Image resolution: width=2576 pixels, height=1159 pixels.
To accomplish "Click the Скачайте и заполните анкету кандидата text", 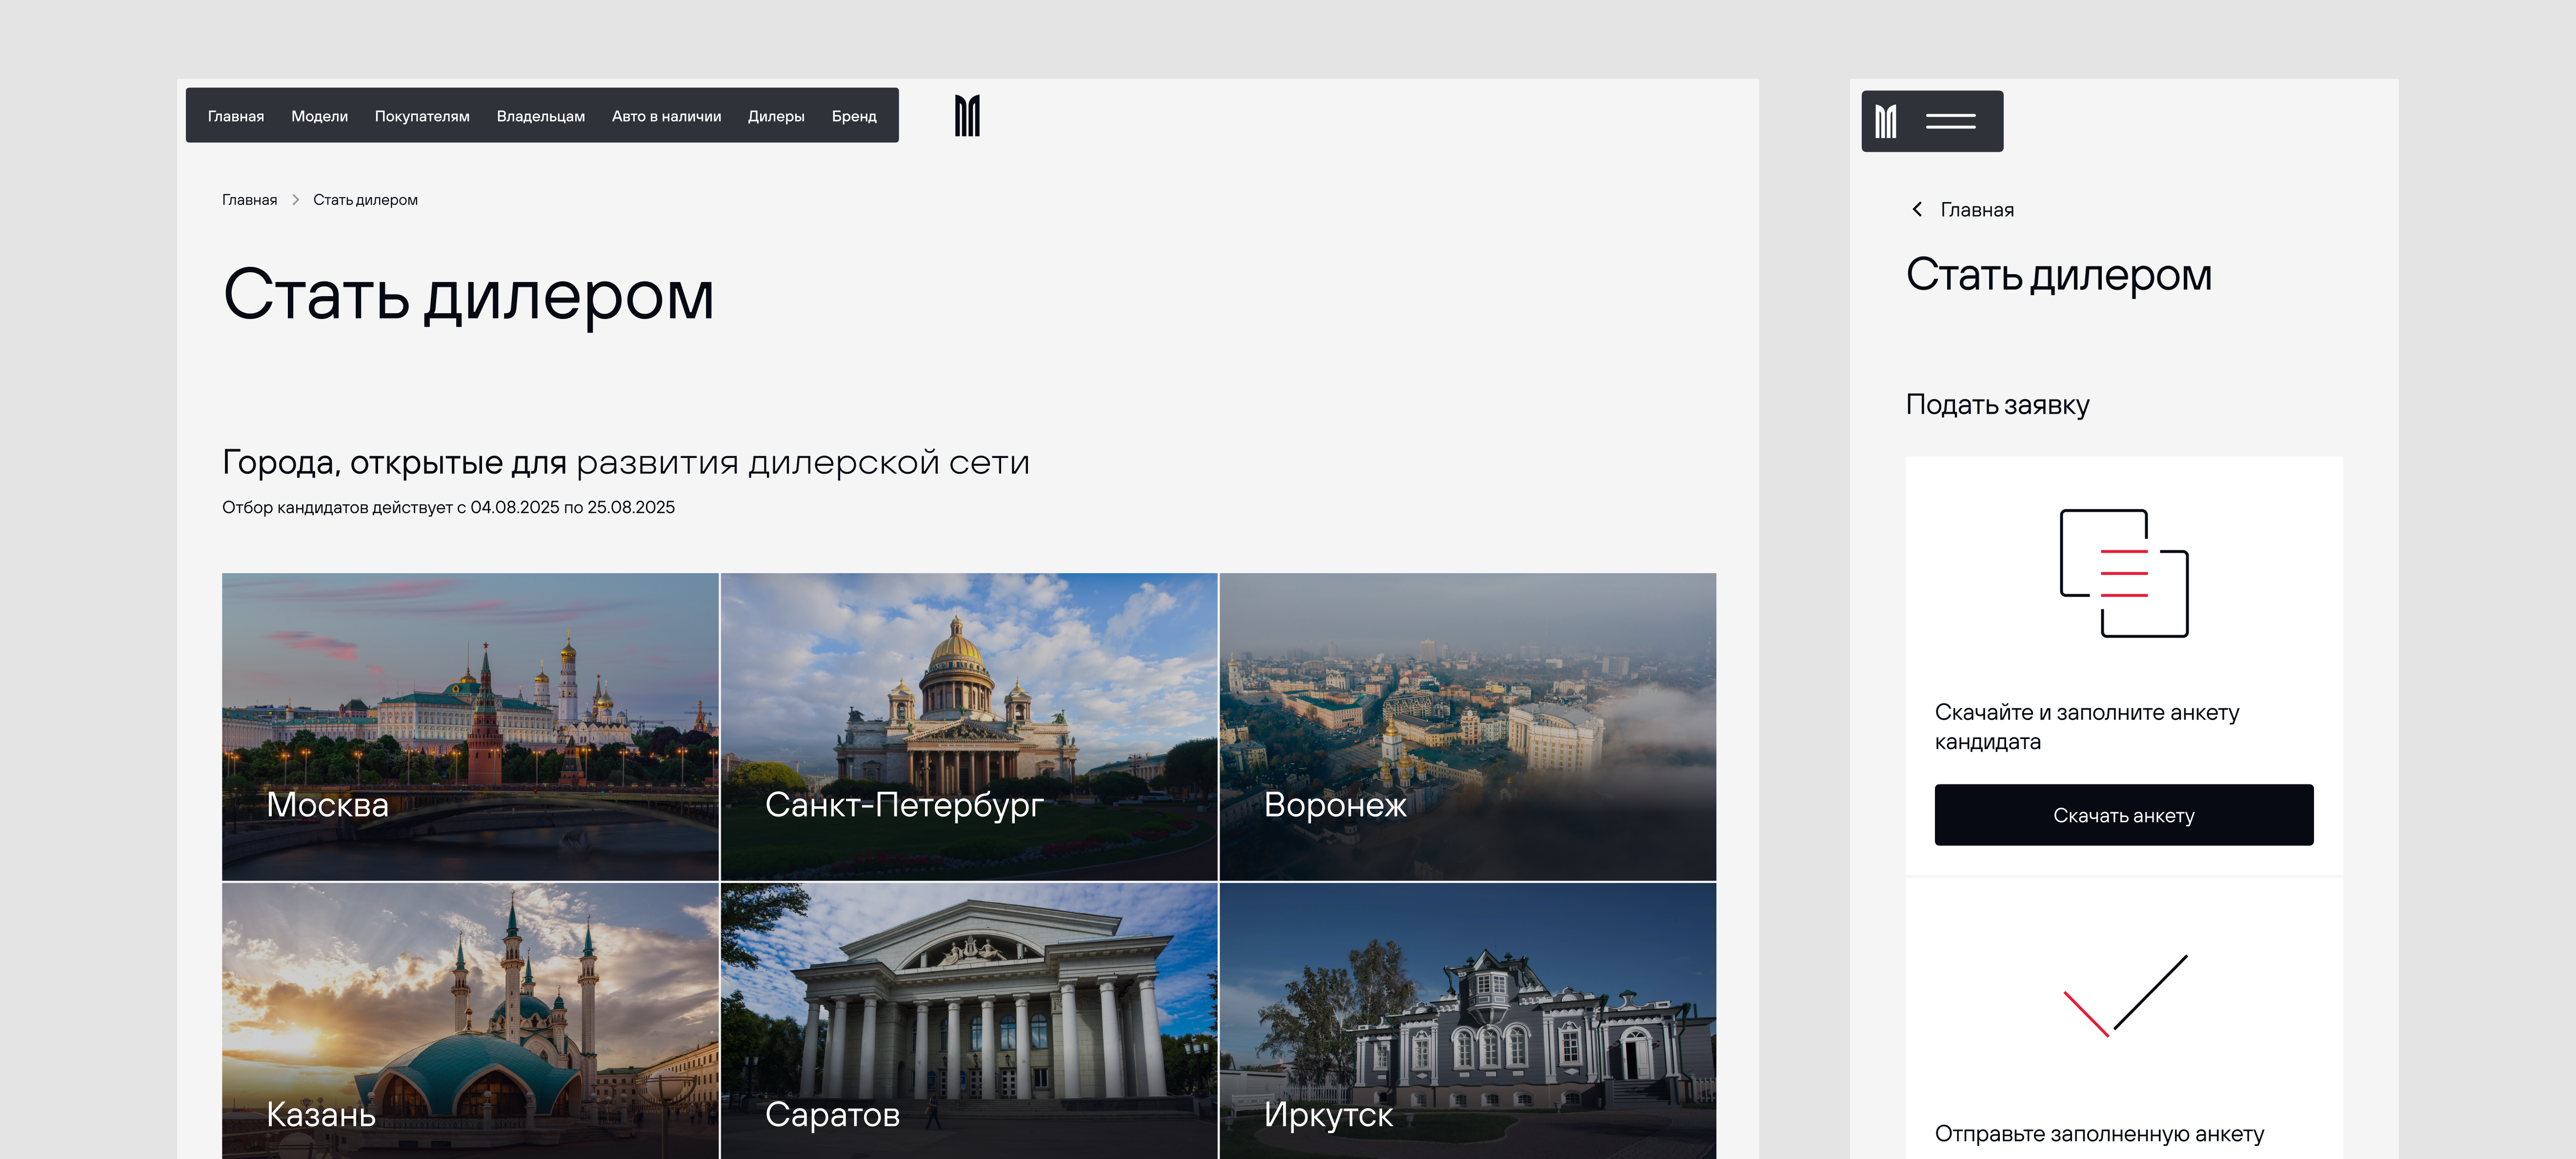I will 2087,727.
